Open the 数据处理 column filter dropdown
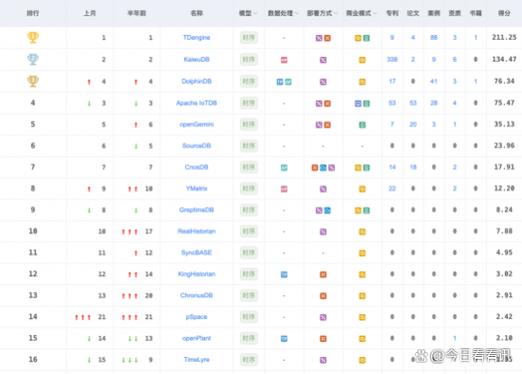This screenshot has height=374, width=522. 297,13
